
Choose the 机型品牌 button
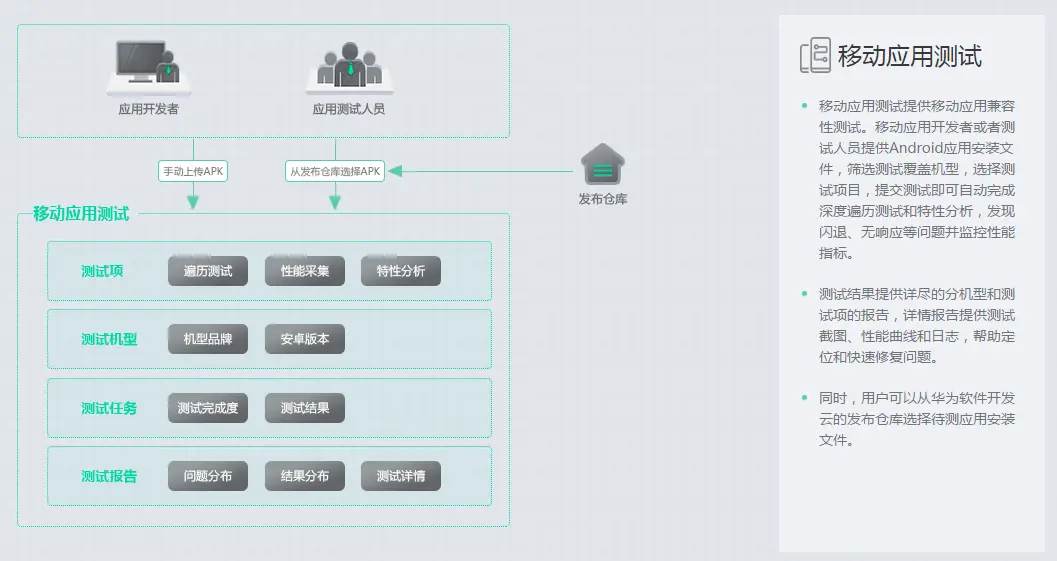click(208, 339)
